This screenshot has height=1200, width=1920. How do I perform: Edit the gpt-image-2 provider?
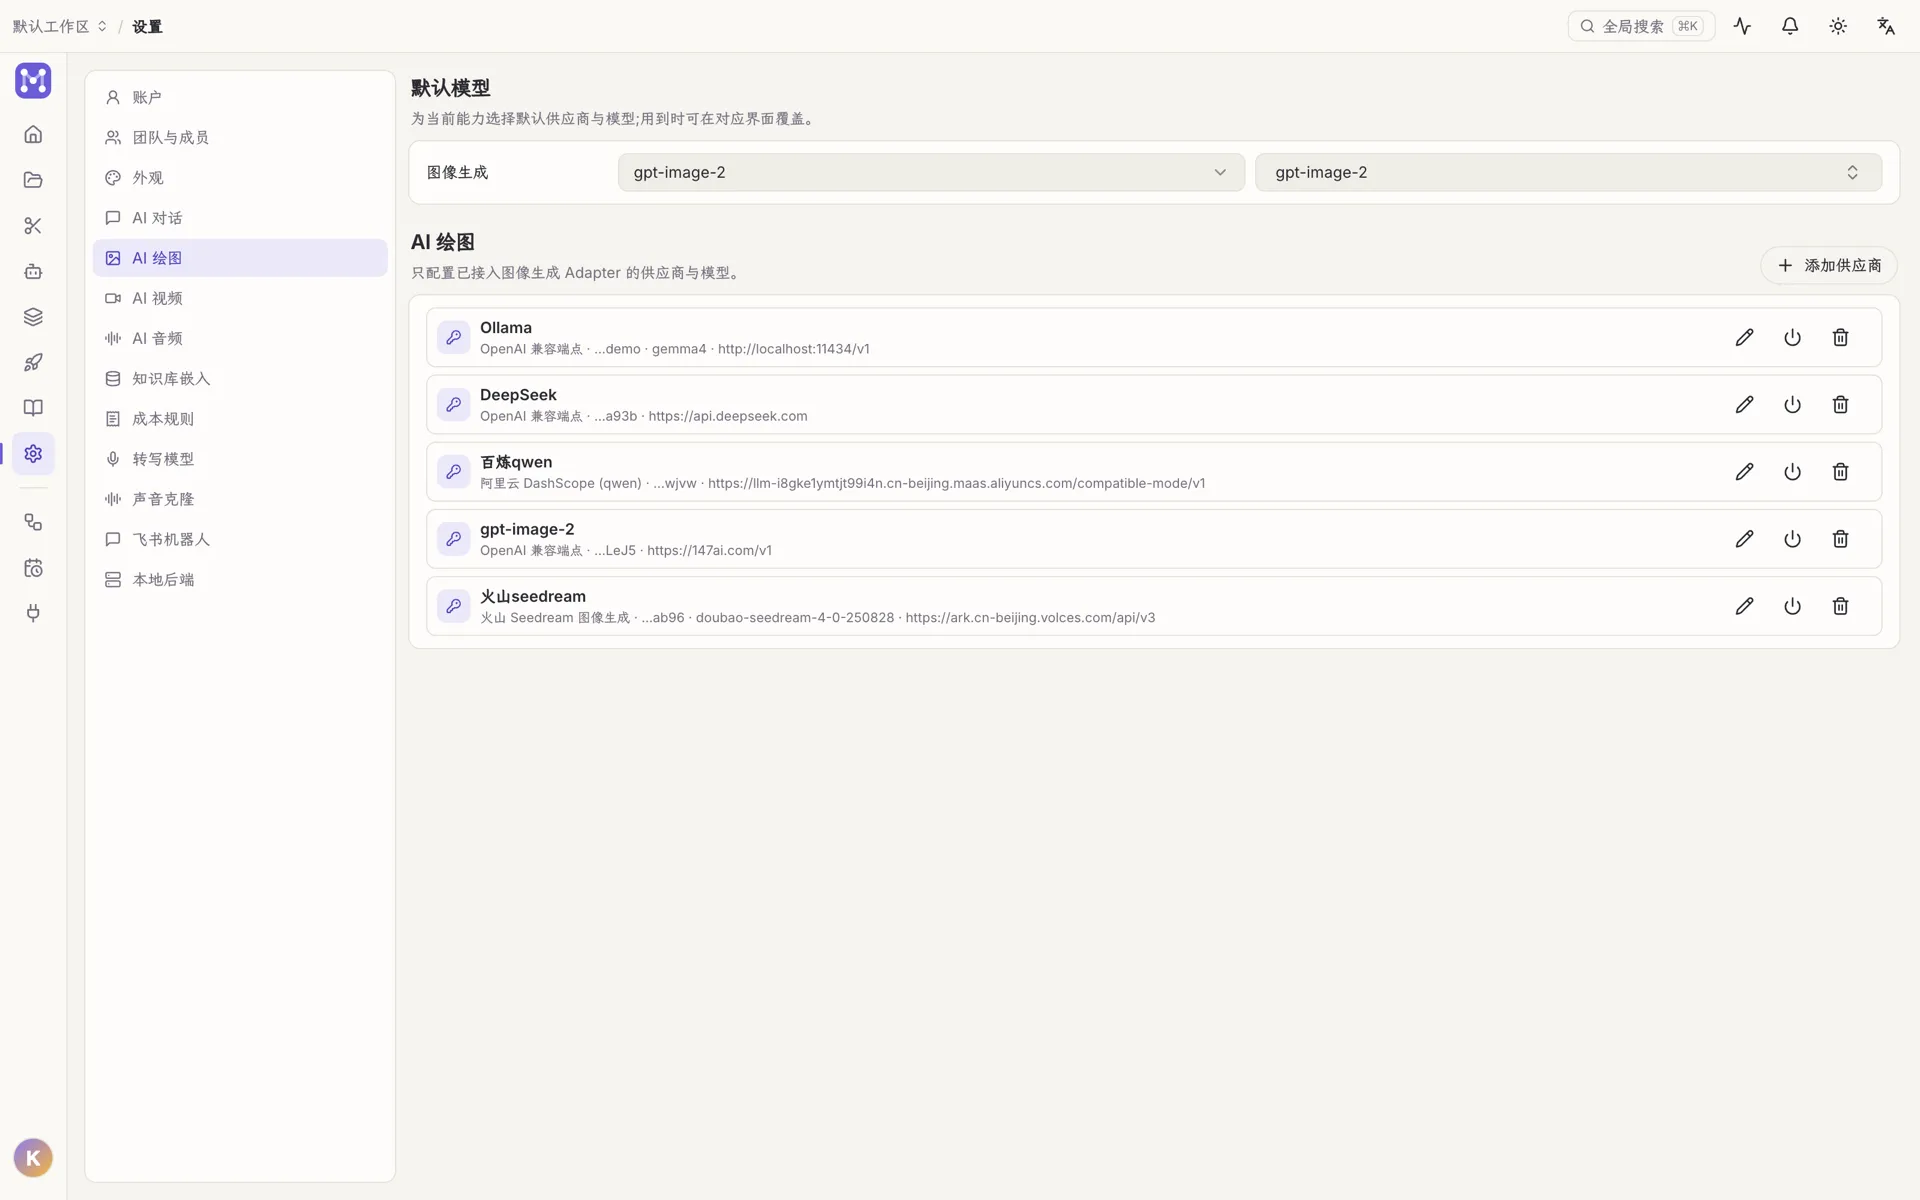coord(1744,539)
